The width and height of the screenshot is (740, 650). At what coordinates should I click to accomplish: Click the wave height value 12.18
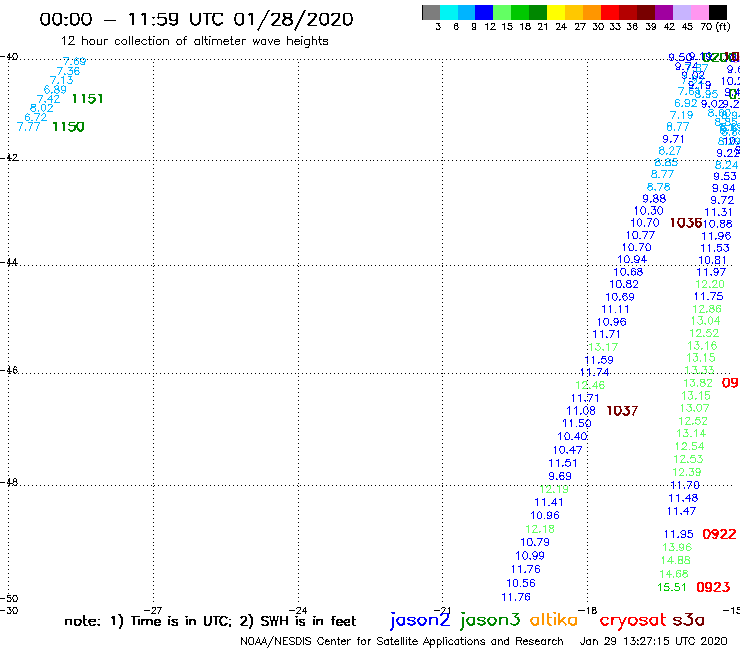coord(540,529)
